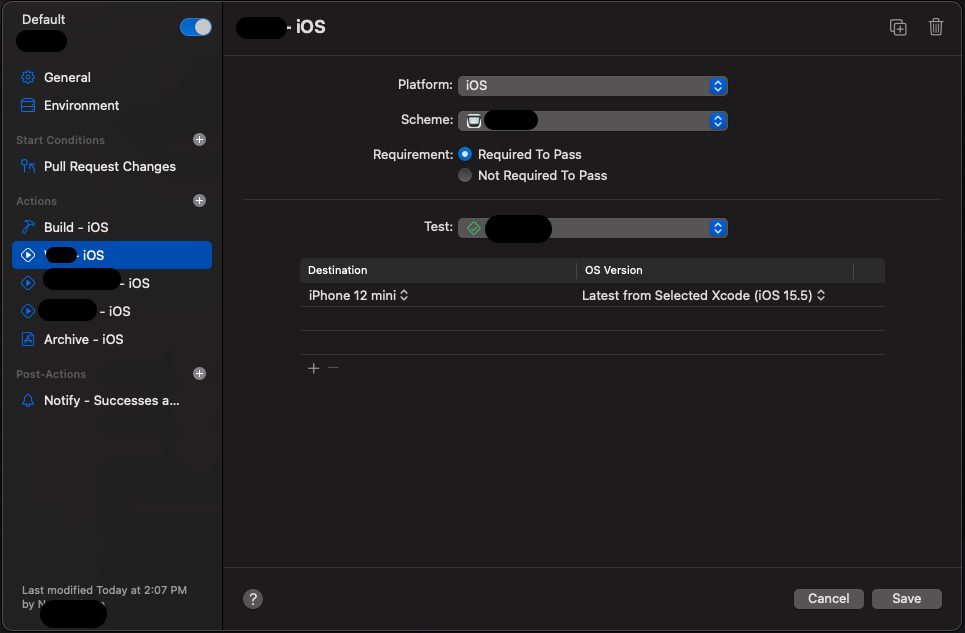Screen dimensions: 965x633
Task: Add a new post-action
Action: click(x=199, y=373)
